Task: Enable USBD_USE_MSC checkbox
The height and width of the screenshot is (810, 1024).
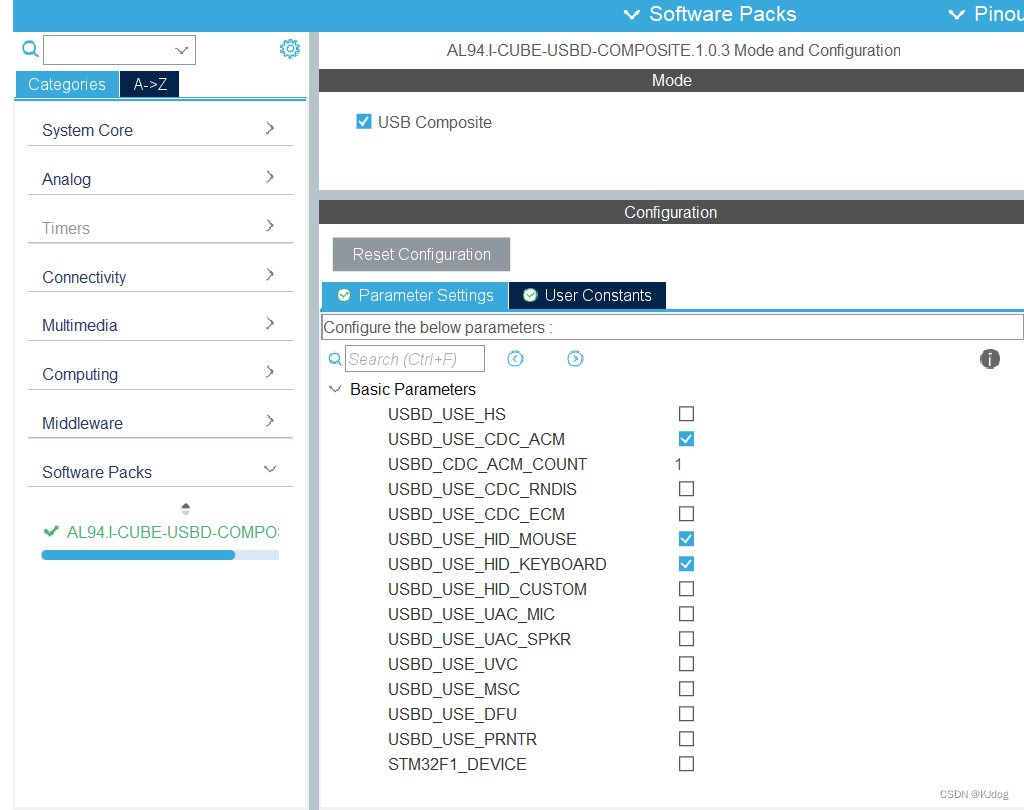Action: (x=686, y=688)
